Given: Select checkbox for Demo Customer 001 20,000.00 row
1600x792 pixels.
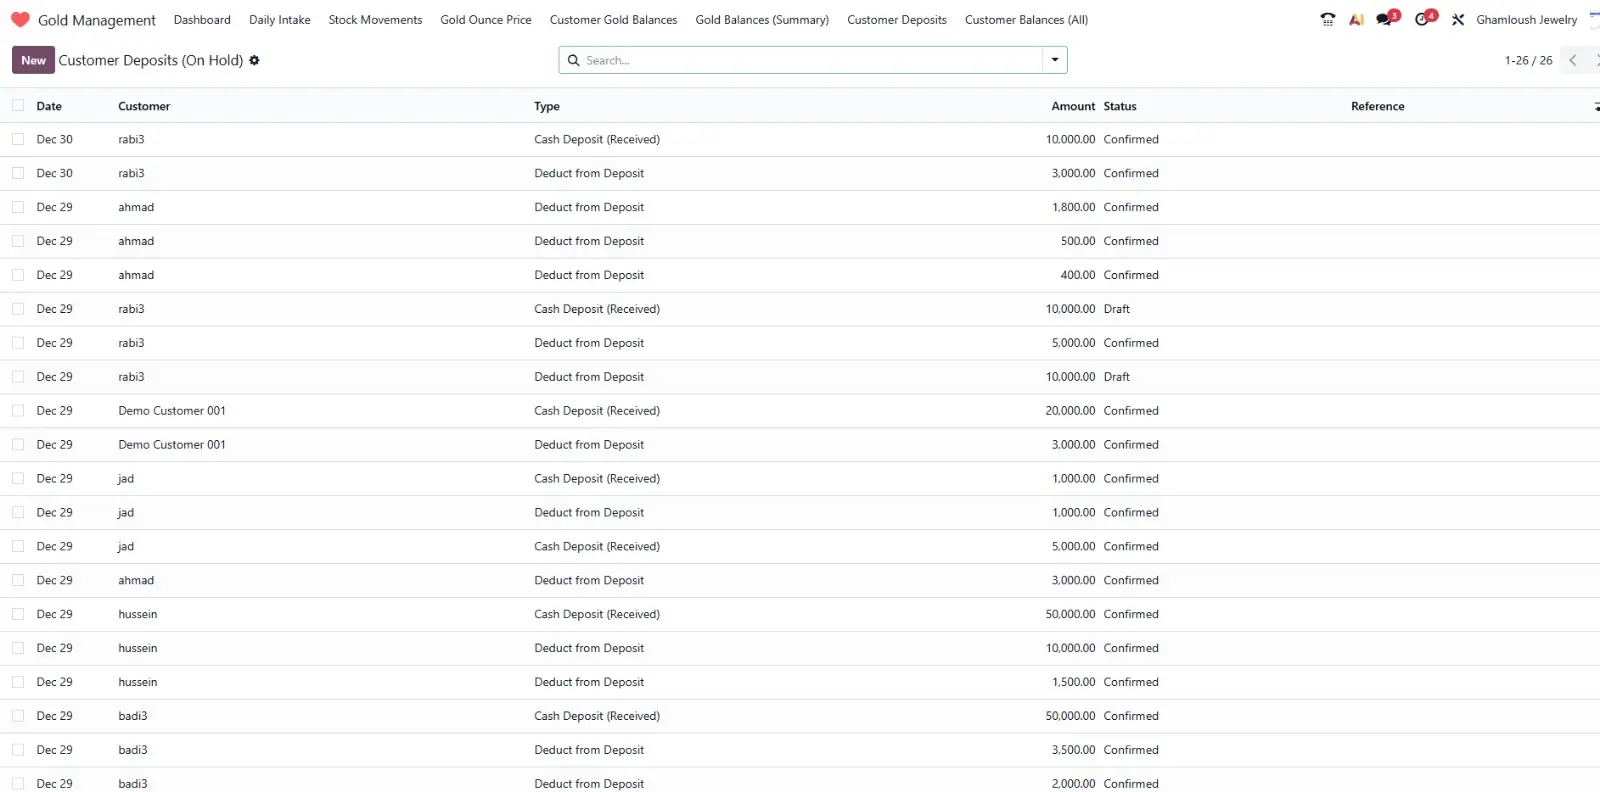Looking at the screenshot, I should (18, 411).
